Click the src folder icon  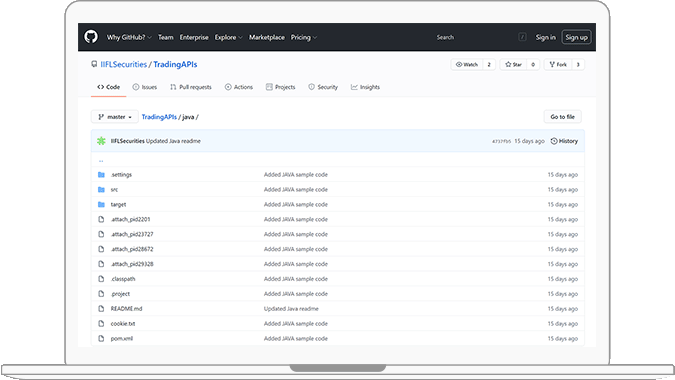(101, 189)
